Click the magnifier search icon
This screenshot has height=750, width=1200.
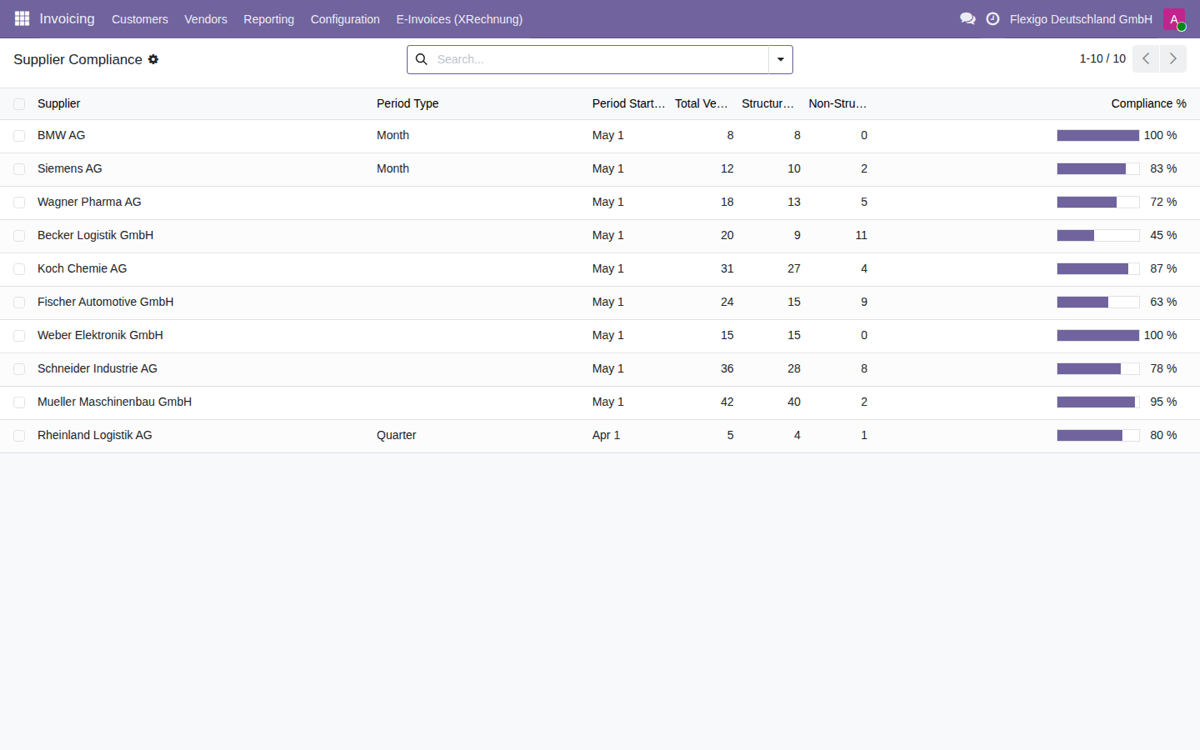coord(421,60)
